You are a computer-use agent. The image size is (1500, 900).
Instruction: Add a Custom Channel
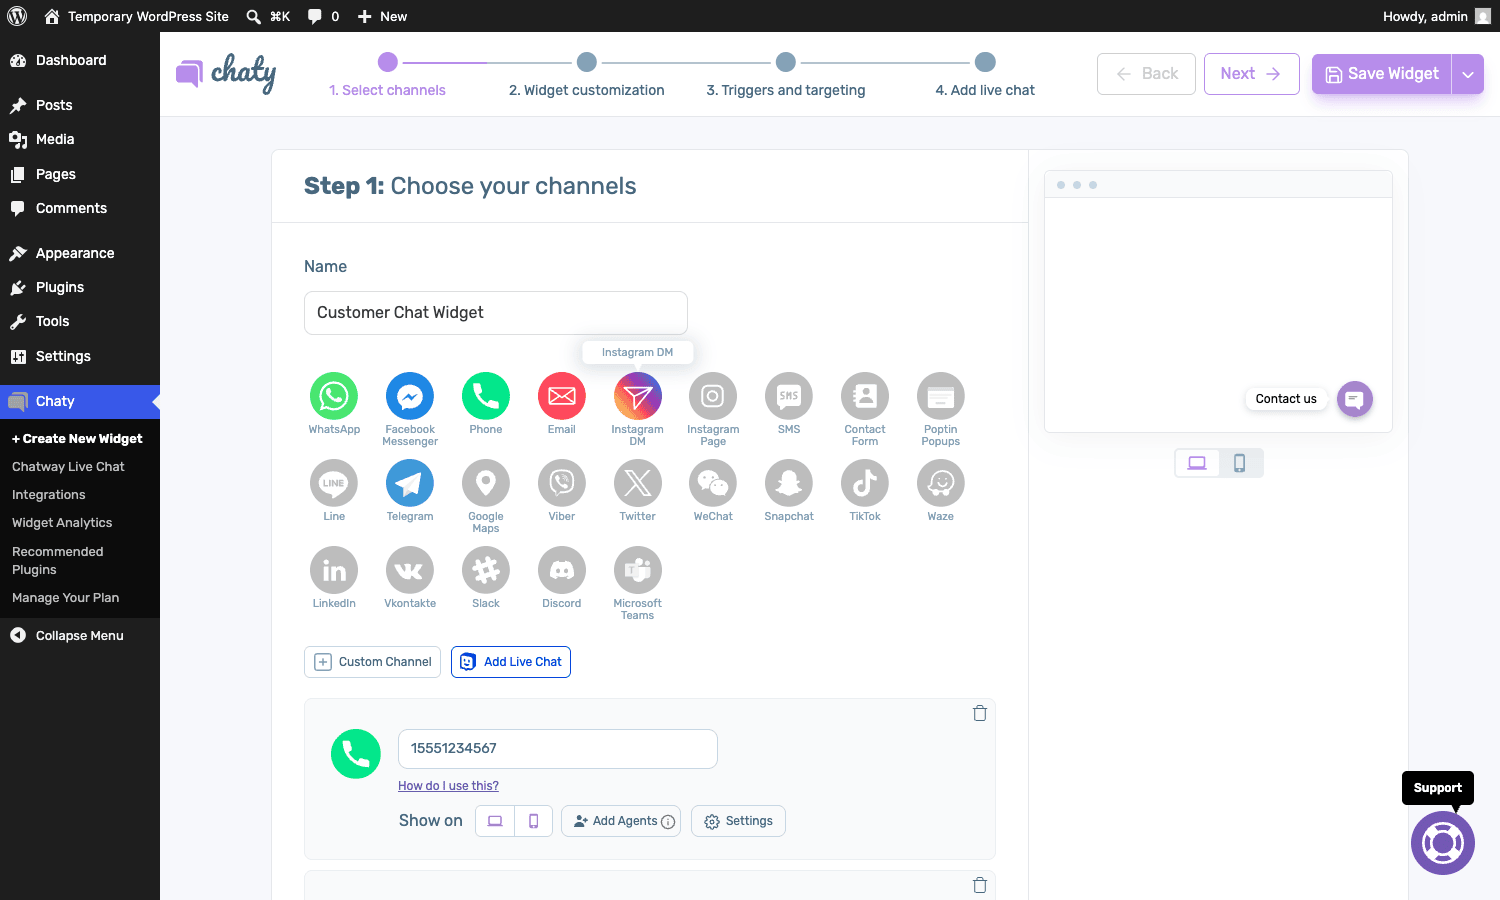coord(372,662)
